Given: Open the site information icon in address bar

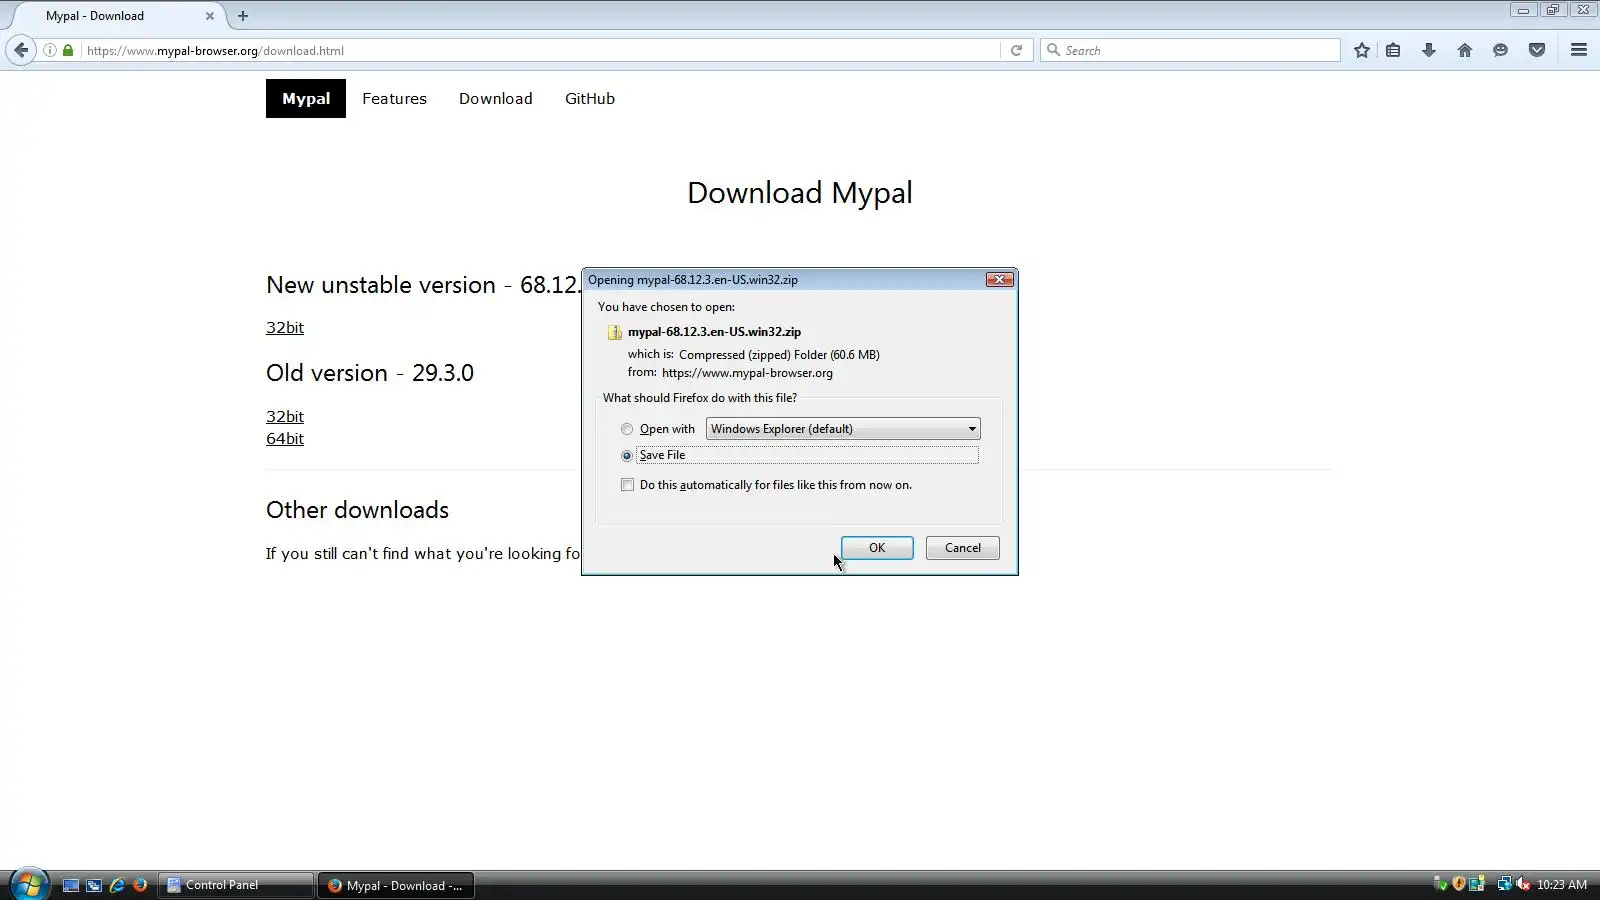Looking at the screenshot, I should point(49,50).
